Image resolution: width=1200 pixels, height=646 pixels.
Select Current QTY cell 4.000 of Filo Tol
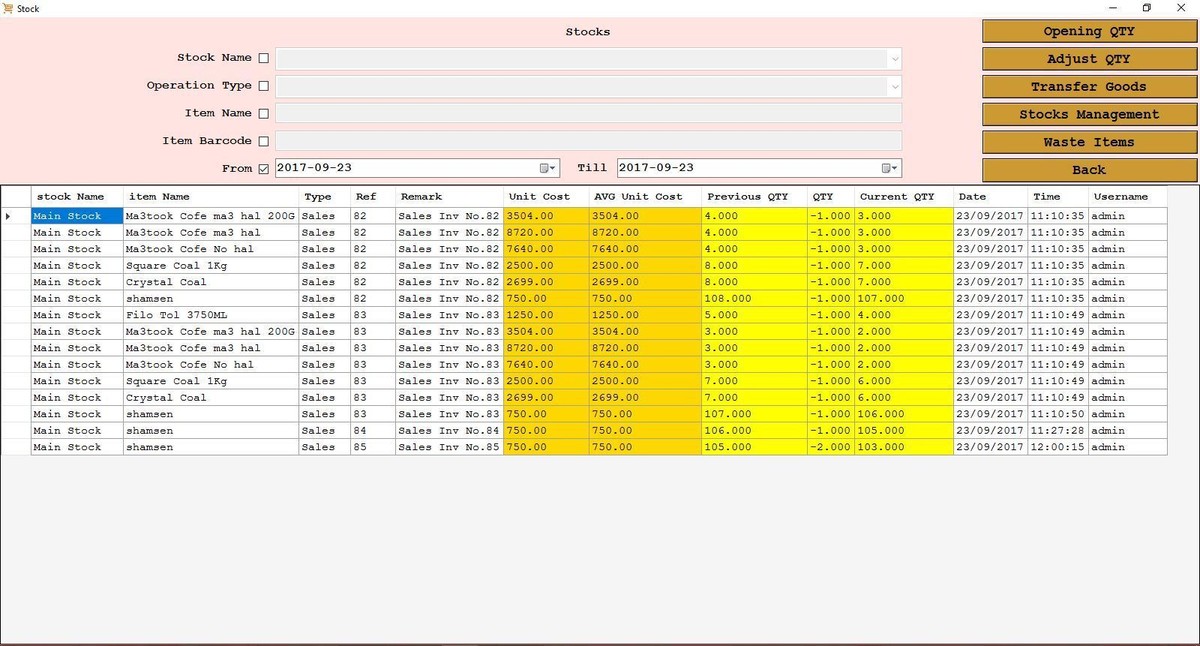coord(904,315)
